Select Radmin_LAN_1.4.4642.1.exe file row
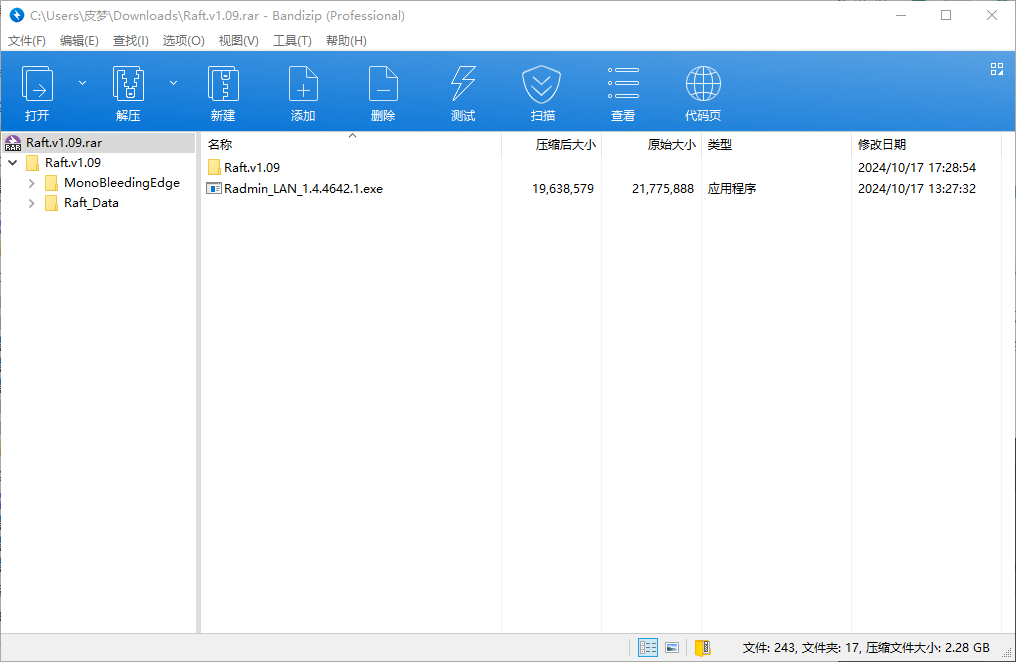The width and height of the screenshot is (1016, 662). (303, 189)
